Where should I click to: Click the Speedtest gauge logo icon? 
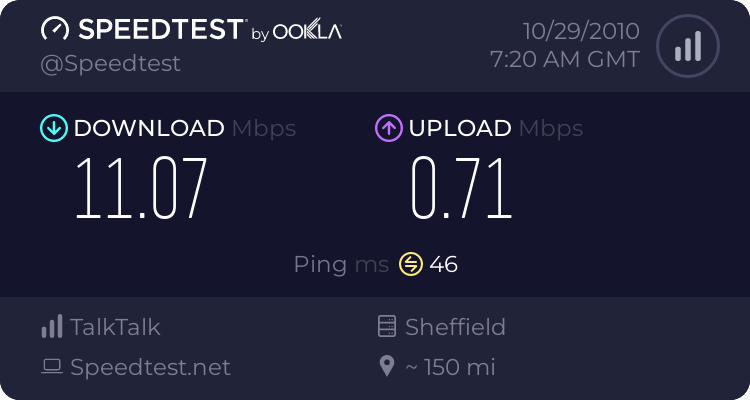tap(56, 29)
